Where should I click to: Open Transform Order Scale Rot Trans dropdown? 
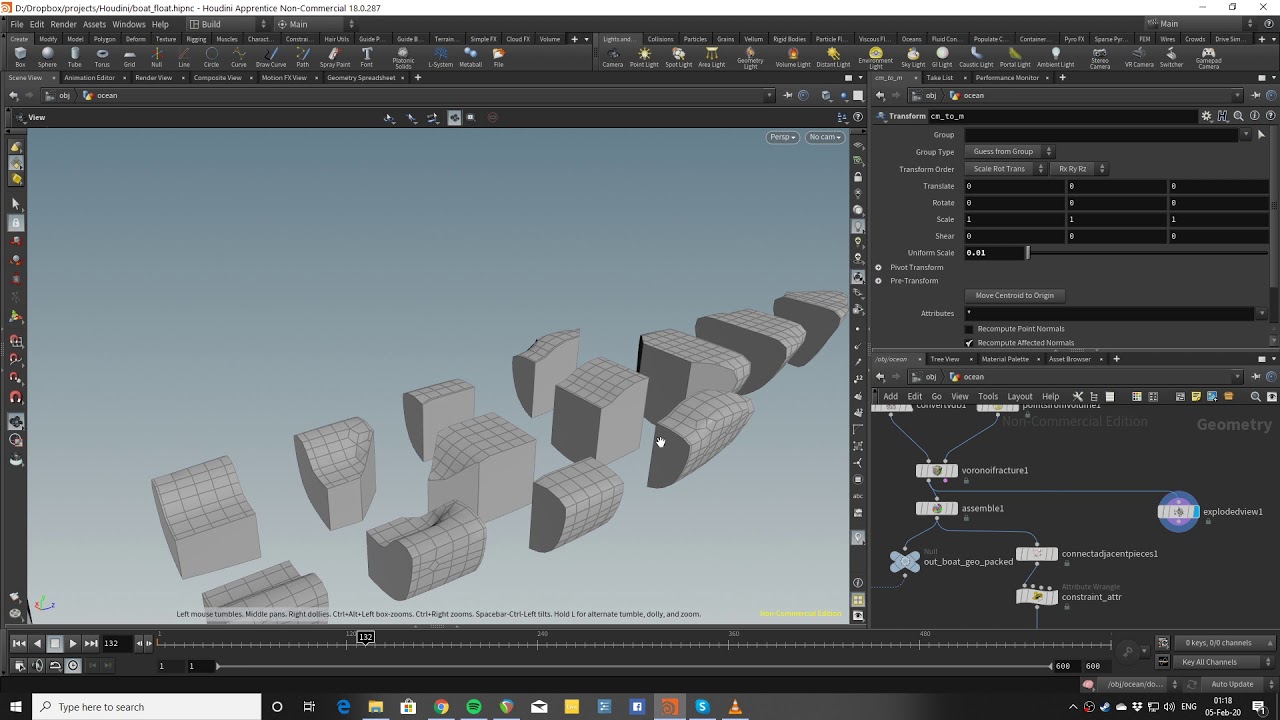click(x=1005, y=169)
